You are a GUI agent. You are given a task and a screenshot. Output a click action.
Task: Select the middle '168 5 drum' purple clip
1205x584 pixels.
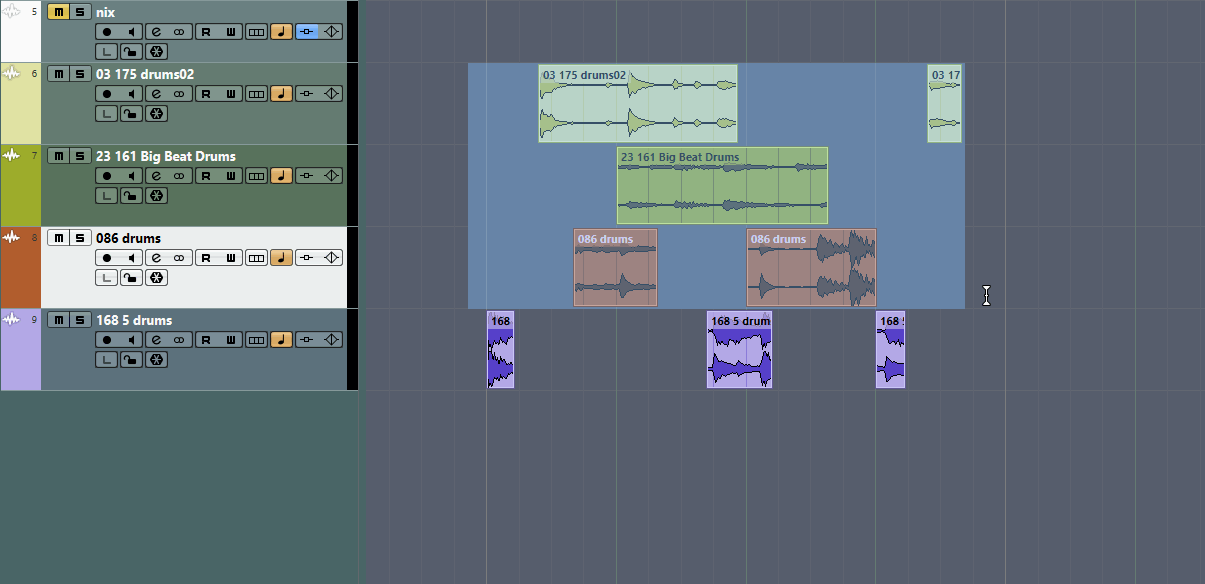point(739,349)
